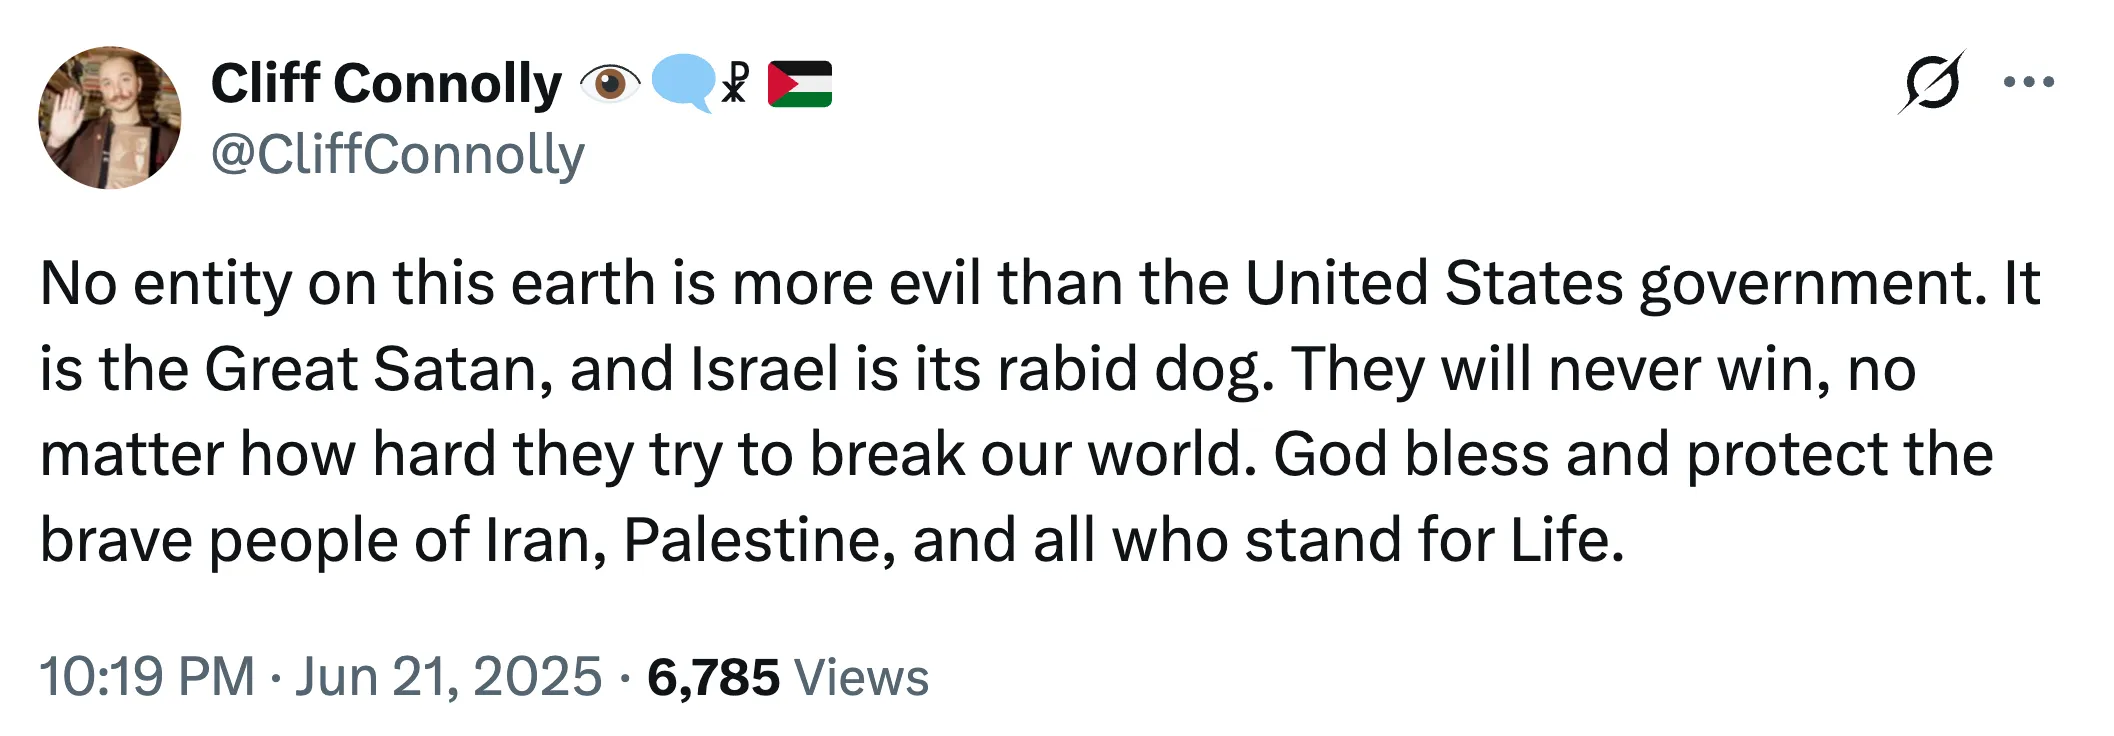Click the eye emoji beside the name

(x=610, y=83)
